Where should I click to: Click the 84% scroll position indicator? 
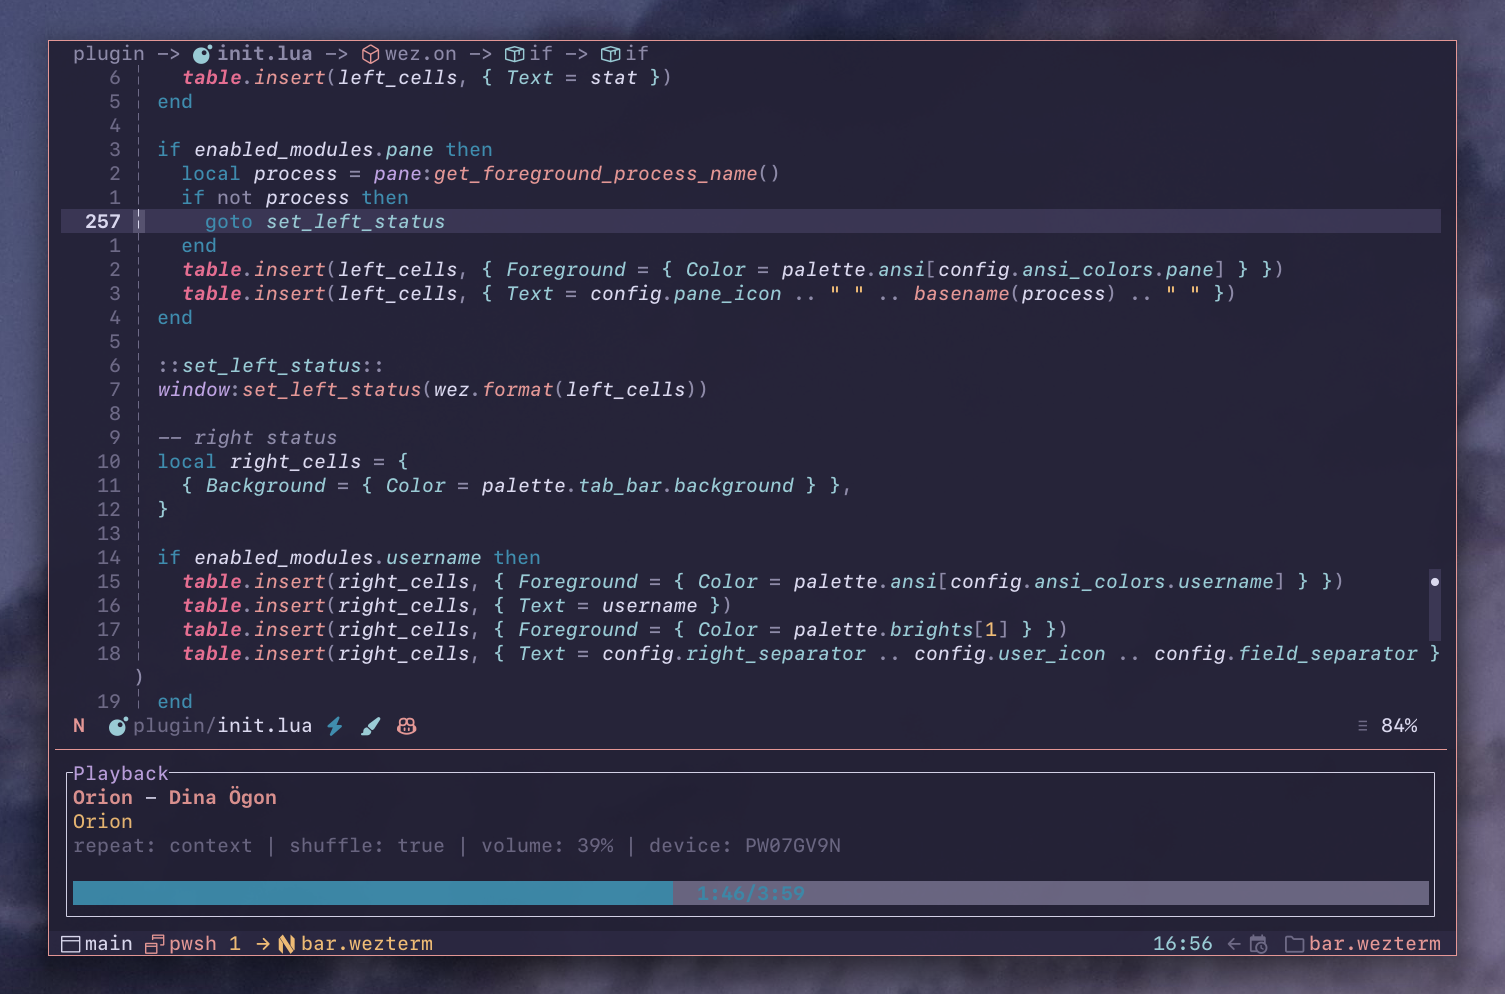click(x=1399, y=726)
